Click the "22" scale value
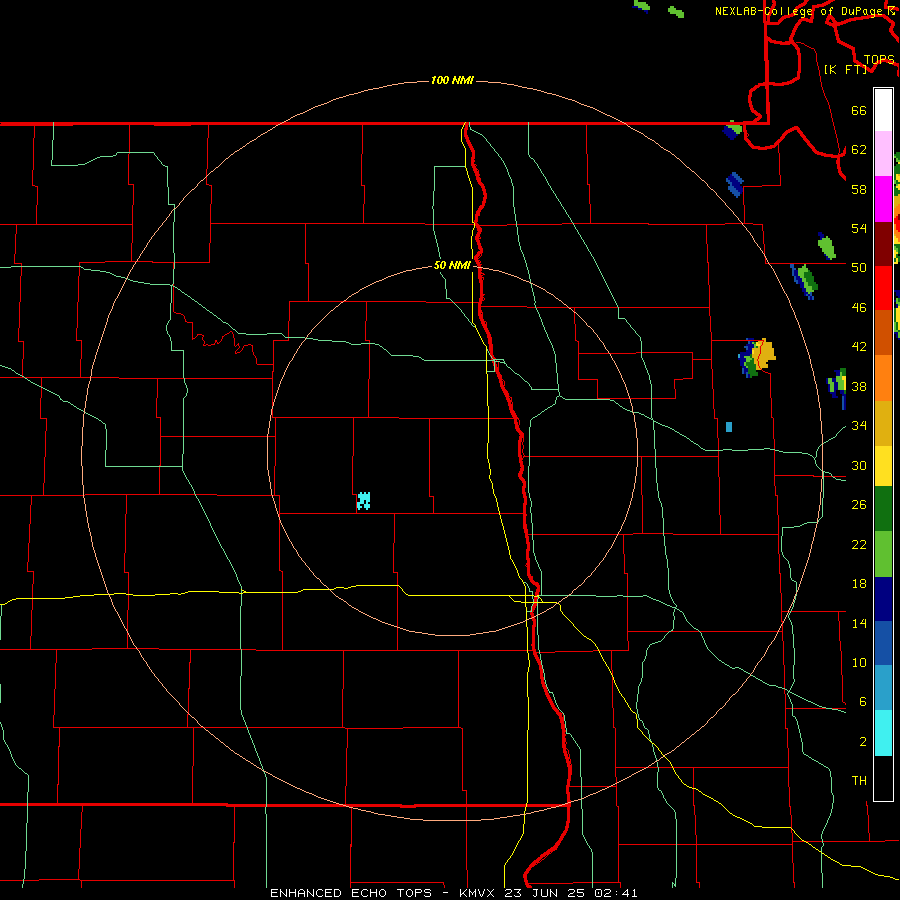The height and width of the screenshot is (900, 900). pos(859,544)
